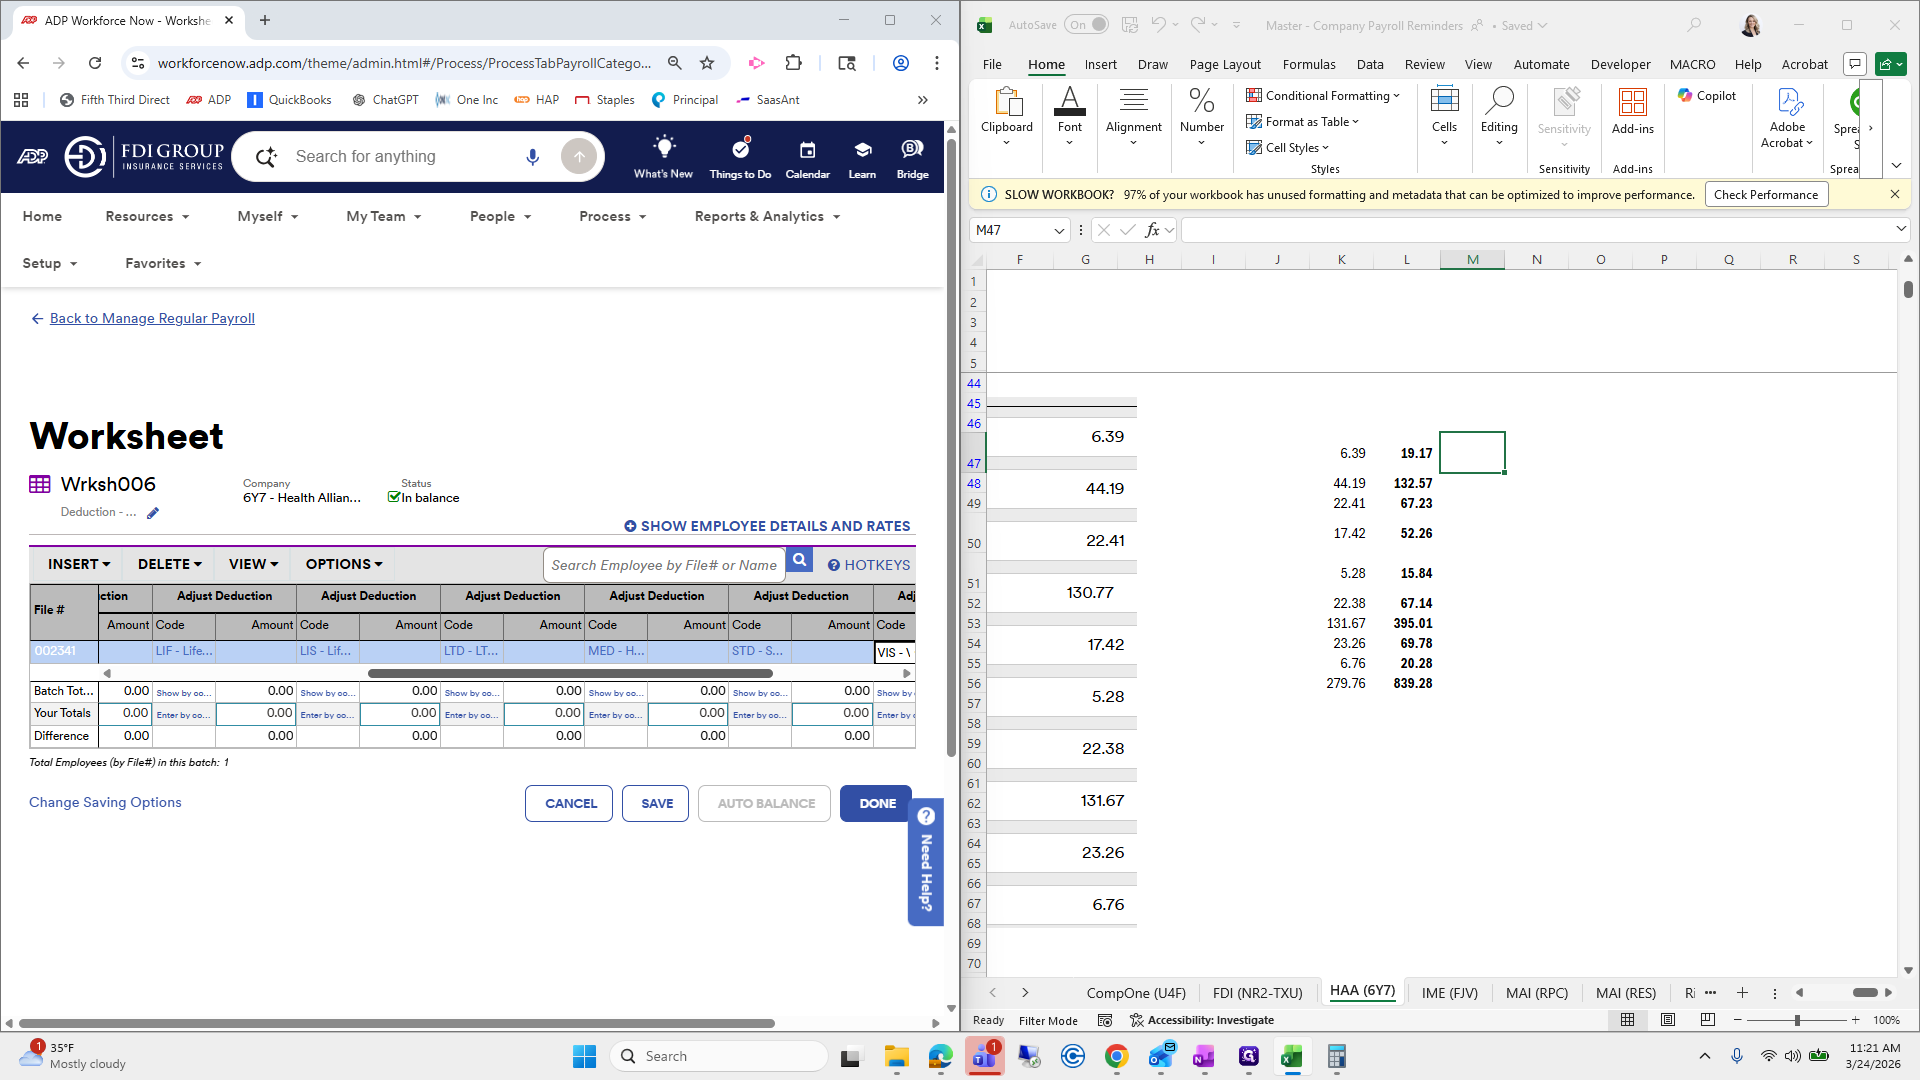Image resolution: width=1920 pixels, height=1080 pixels.
Task: Switch to the Formulas ribbon tab
Action: coord(1308,63)
